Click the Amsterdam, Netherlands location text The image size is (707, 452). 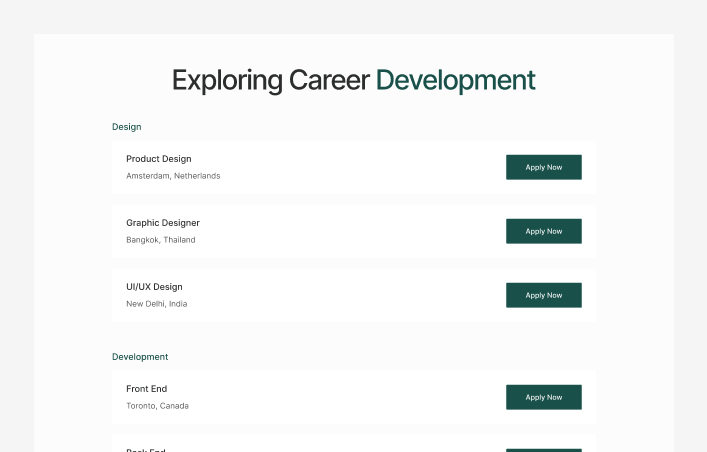click(172, 176)
